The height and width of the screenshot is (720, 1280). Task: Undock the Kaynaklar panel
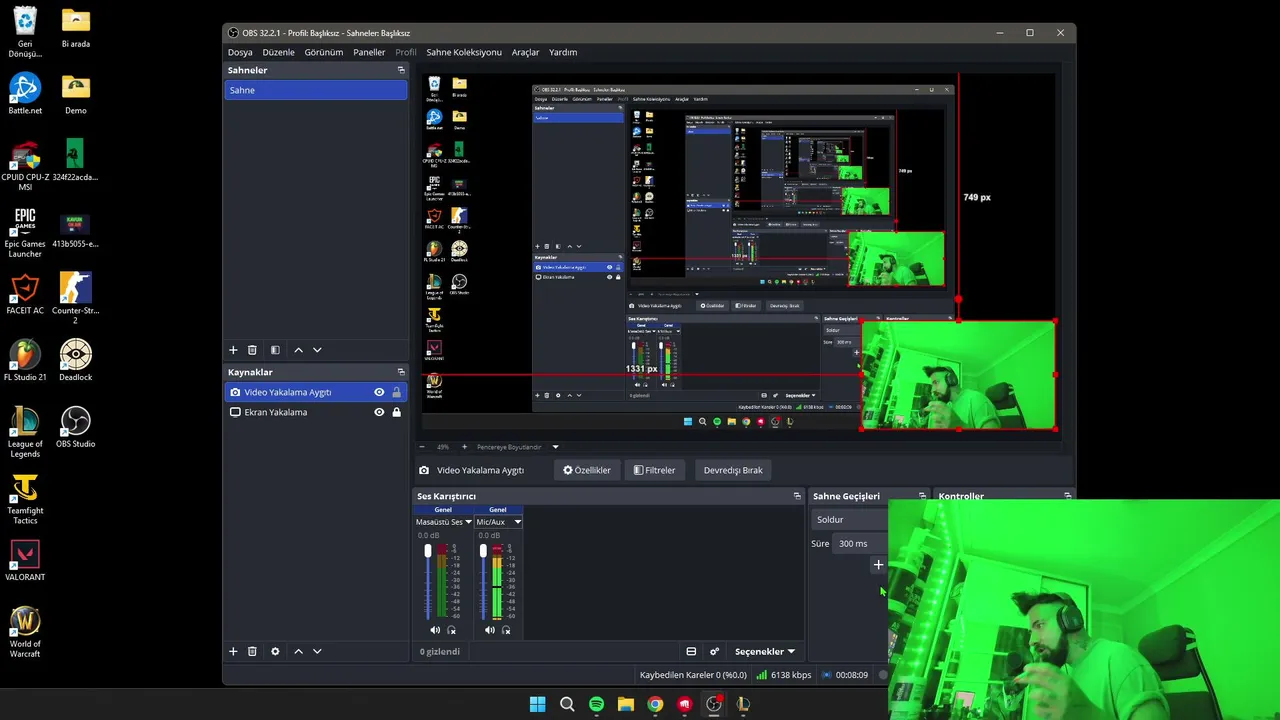point(401,372)
